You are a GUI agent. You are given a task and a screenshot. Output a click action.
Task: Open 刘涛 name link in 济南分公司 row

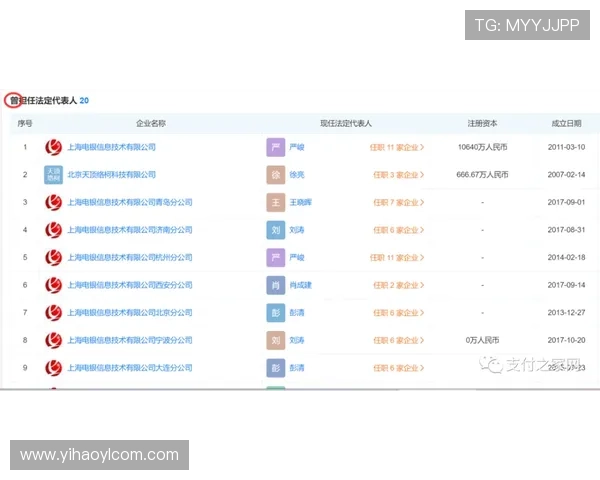pyautogui.click(x=297, y=230)
